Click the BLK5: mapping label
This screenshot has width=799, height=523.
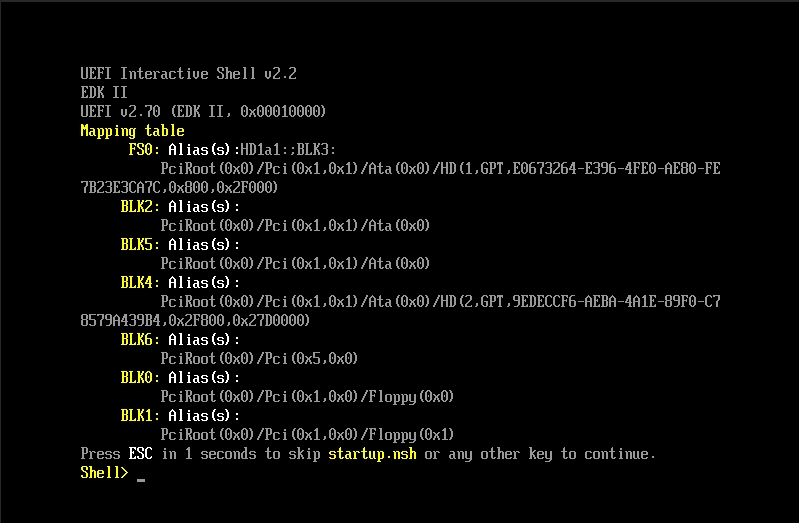point(140,245)
